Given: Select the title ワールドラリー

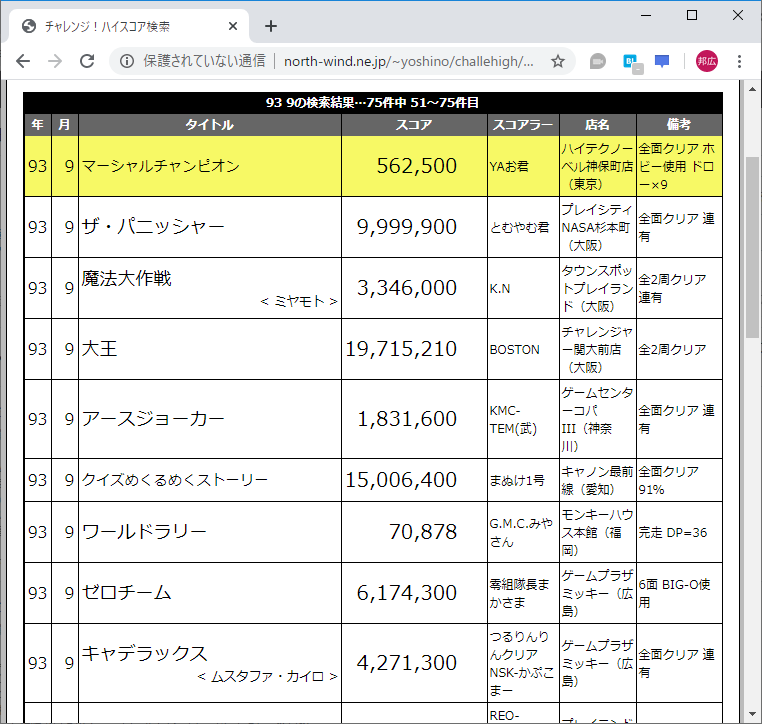Looking at the screenshot, I should (x=144, y=532).
